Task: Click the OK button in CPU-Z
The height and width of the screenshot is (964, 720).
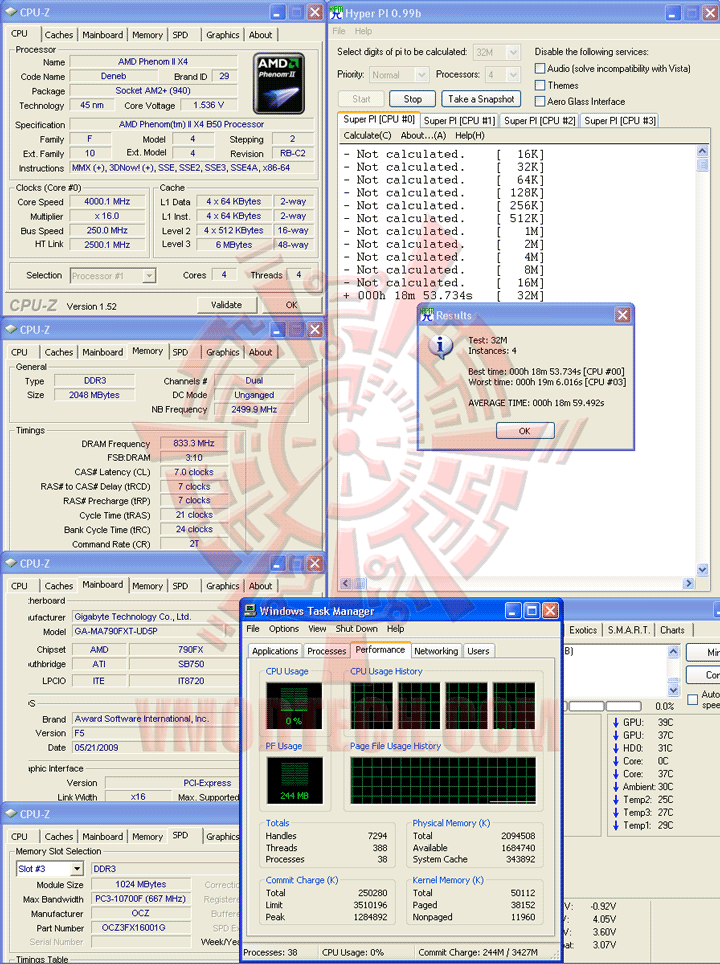Action: coord(291,305)
